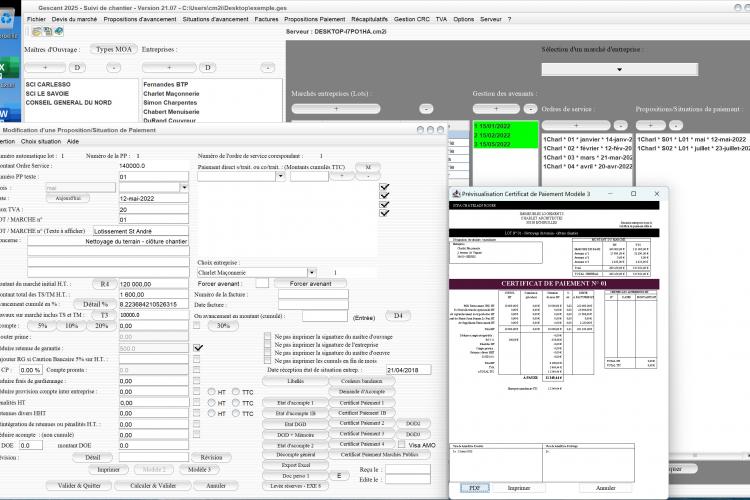The image size is (750, 500).
Task: Add a Maître d'Ouvrage with the plus button
Action: 45,67
